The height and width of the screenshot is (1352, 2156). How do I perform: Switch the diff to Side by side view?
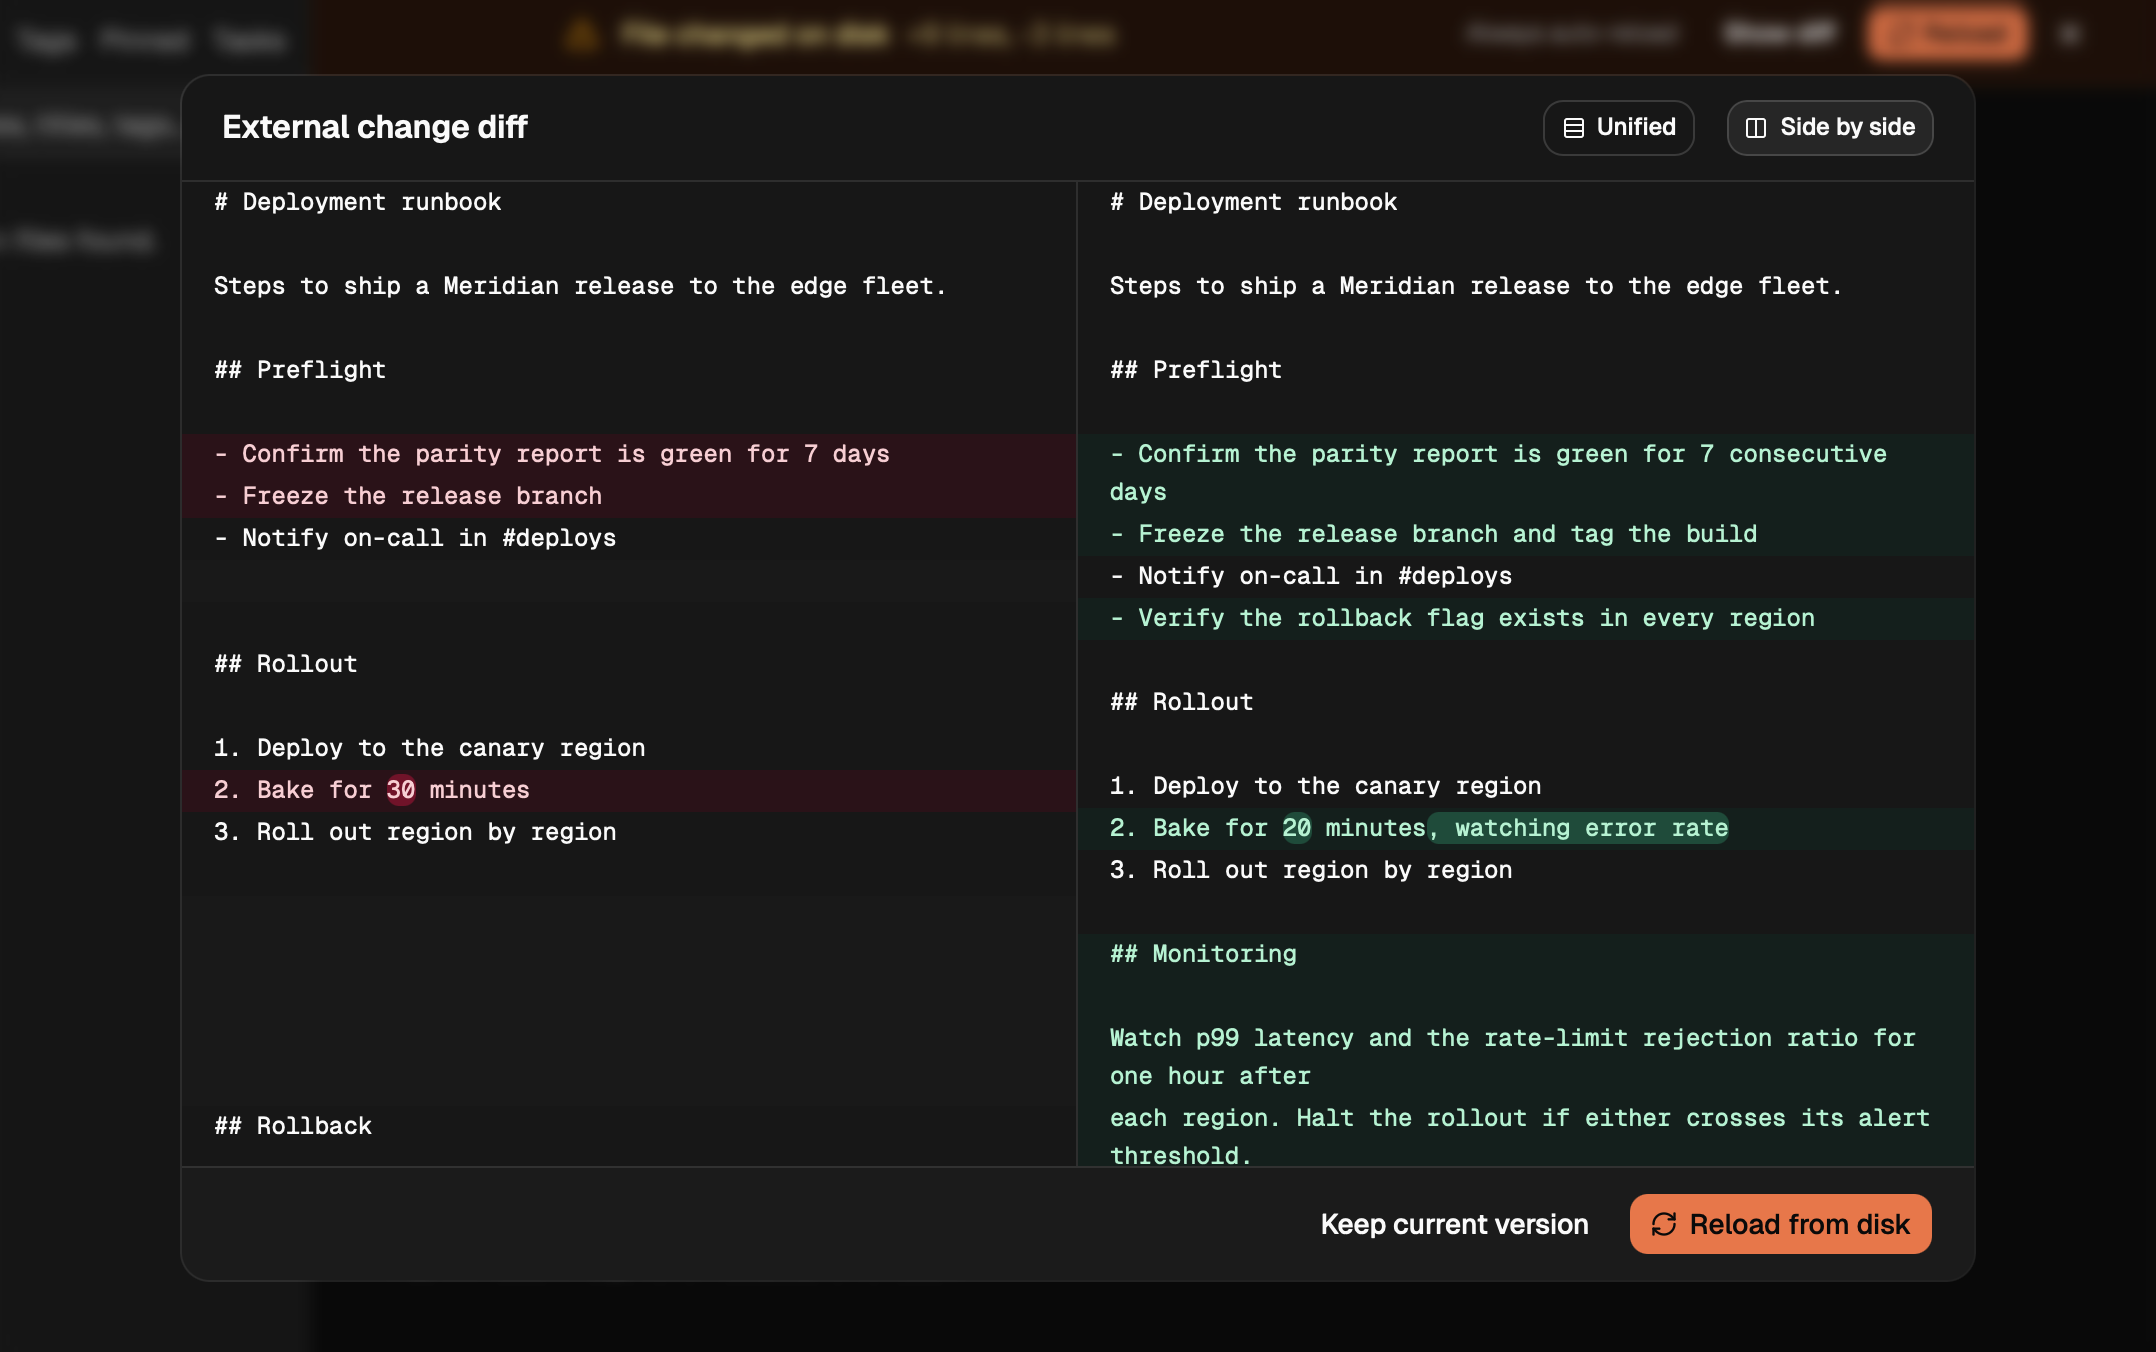1829,128
